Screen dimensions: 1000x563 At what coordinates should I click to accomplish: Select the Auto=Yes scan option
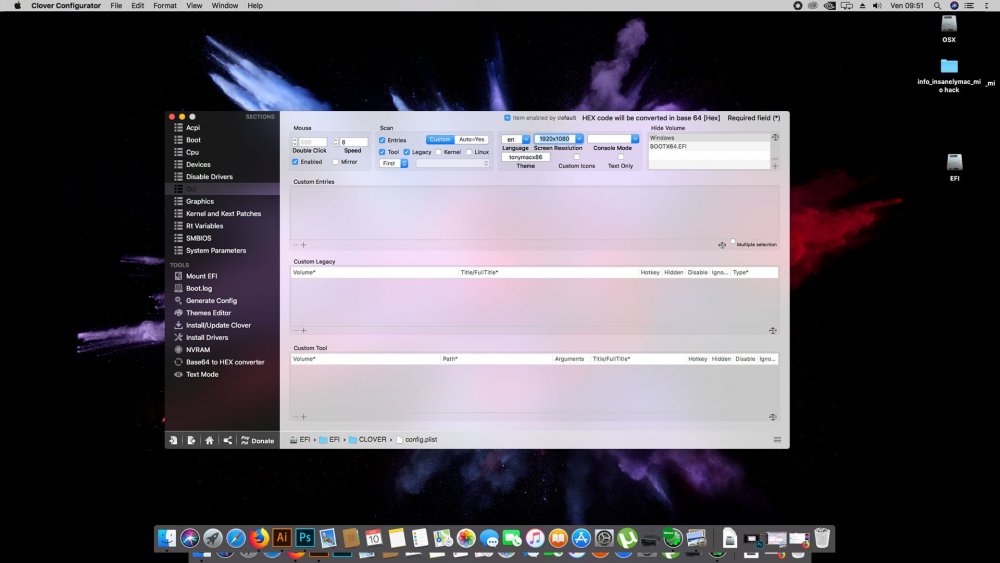click(472, 140)
